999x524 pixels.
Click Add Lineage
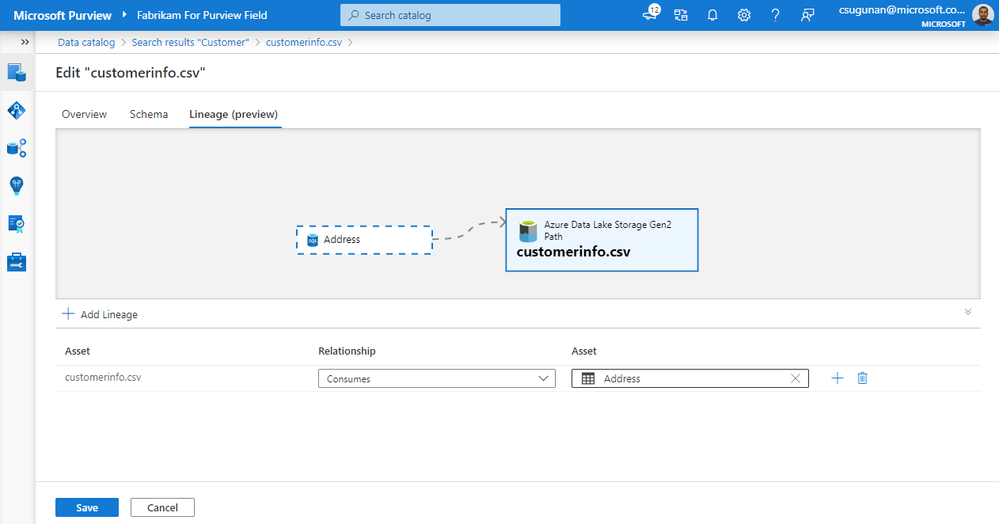(x=100, y=314)
